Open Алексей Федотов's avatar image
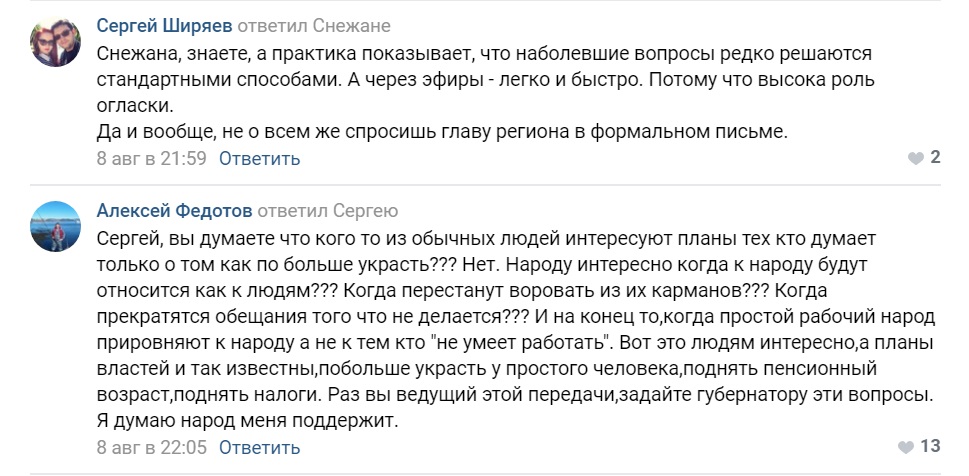This screenshot has height=476, width=969. click(x=55, y=226)
